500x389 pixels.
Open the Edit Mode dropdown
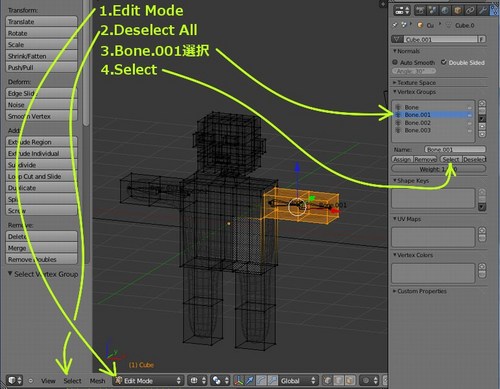pyautogui.click(x=148, y=380)
